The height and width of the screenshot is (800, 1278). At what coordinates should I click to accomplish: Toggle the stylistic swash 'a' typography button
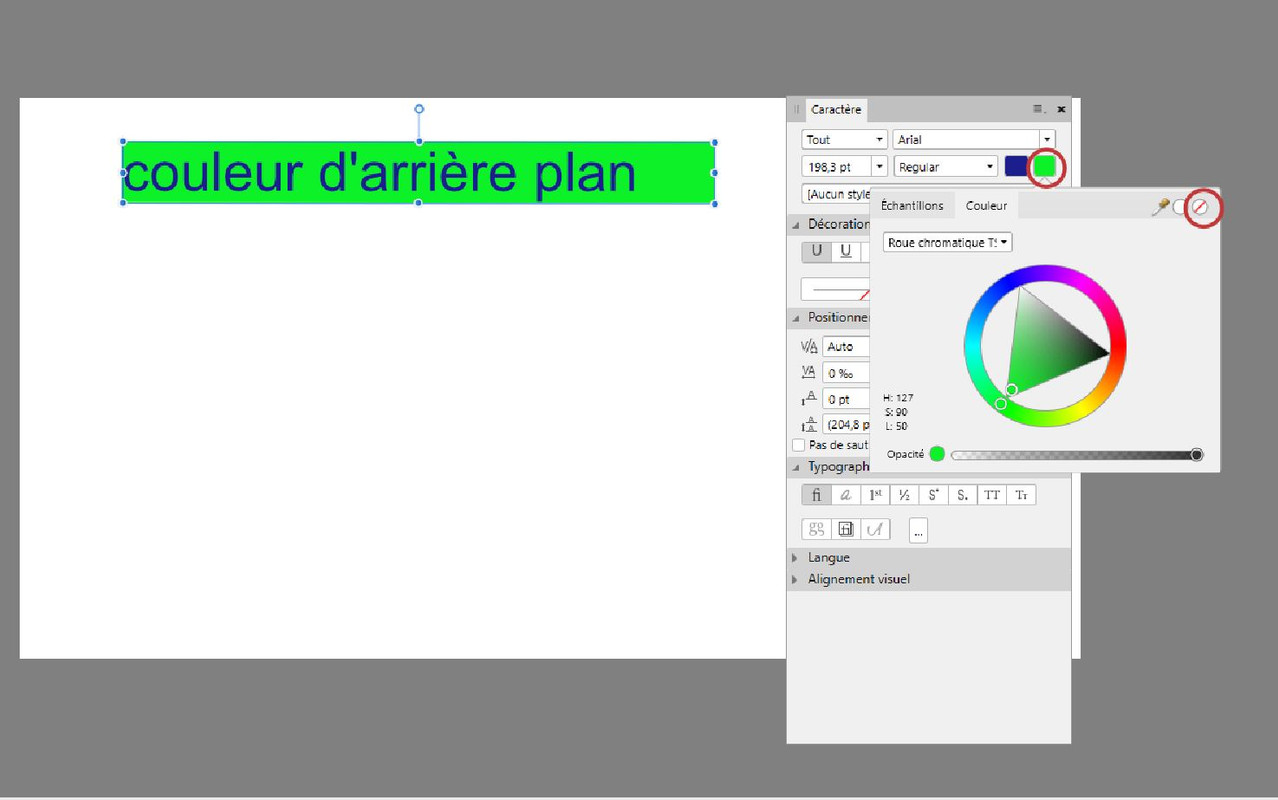click(846, 495)
